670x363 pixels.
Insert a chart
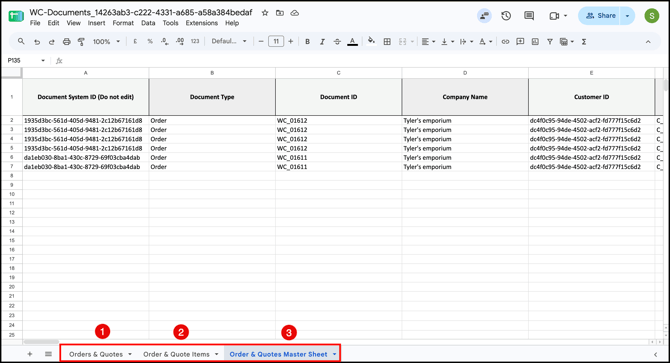point(535,41)
